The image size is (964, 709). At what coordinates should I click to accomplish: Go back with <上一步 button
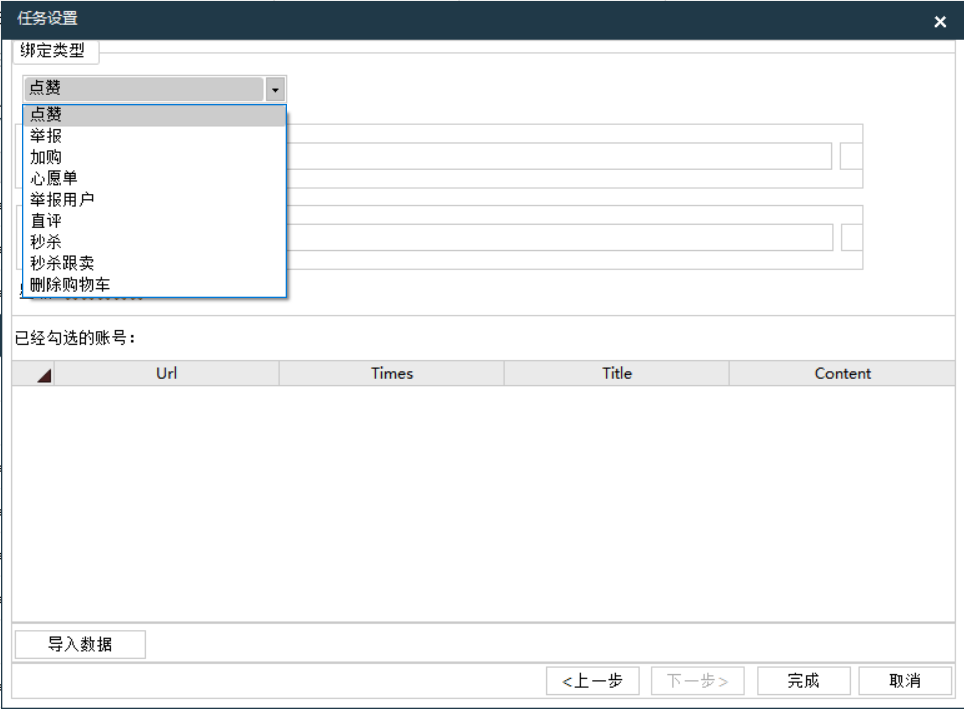tap(593, 681)
